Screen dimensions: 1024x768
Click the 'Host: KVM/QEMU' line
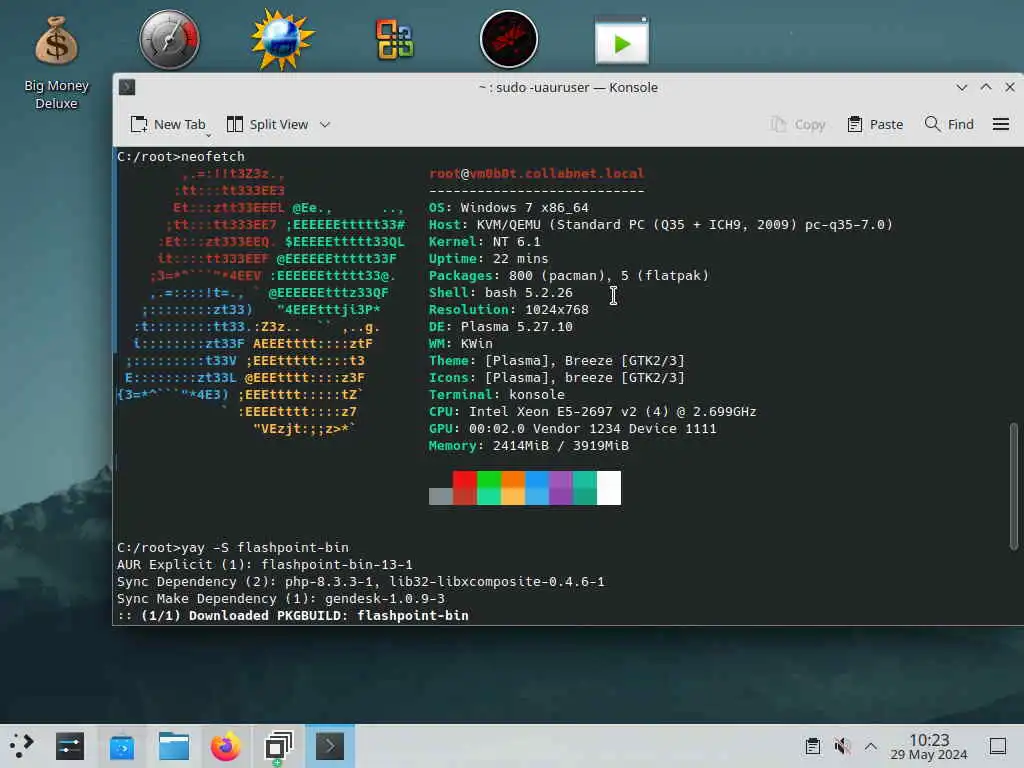[x=661, y=225]
